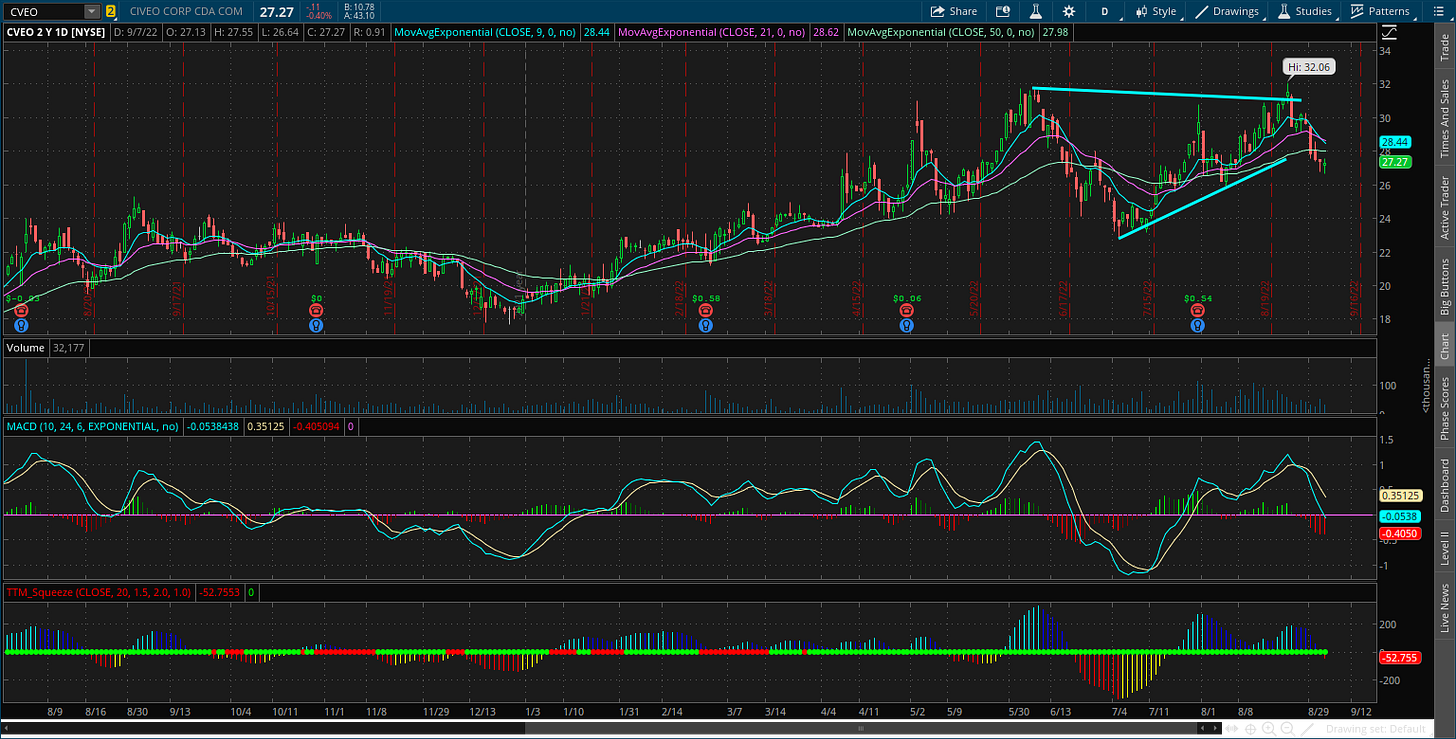Screen dimensions: 1456x739
Task: Open the Studies menu
Action: click(1304, 11)
